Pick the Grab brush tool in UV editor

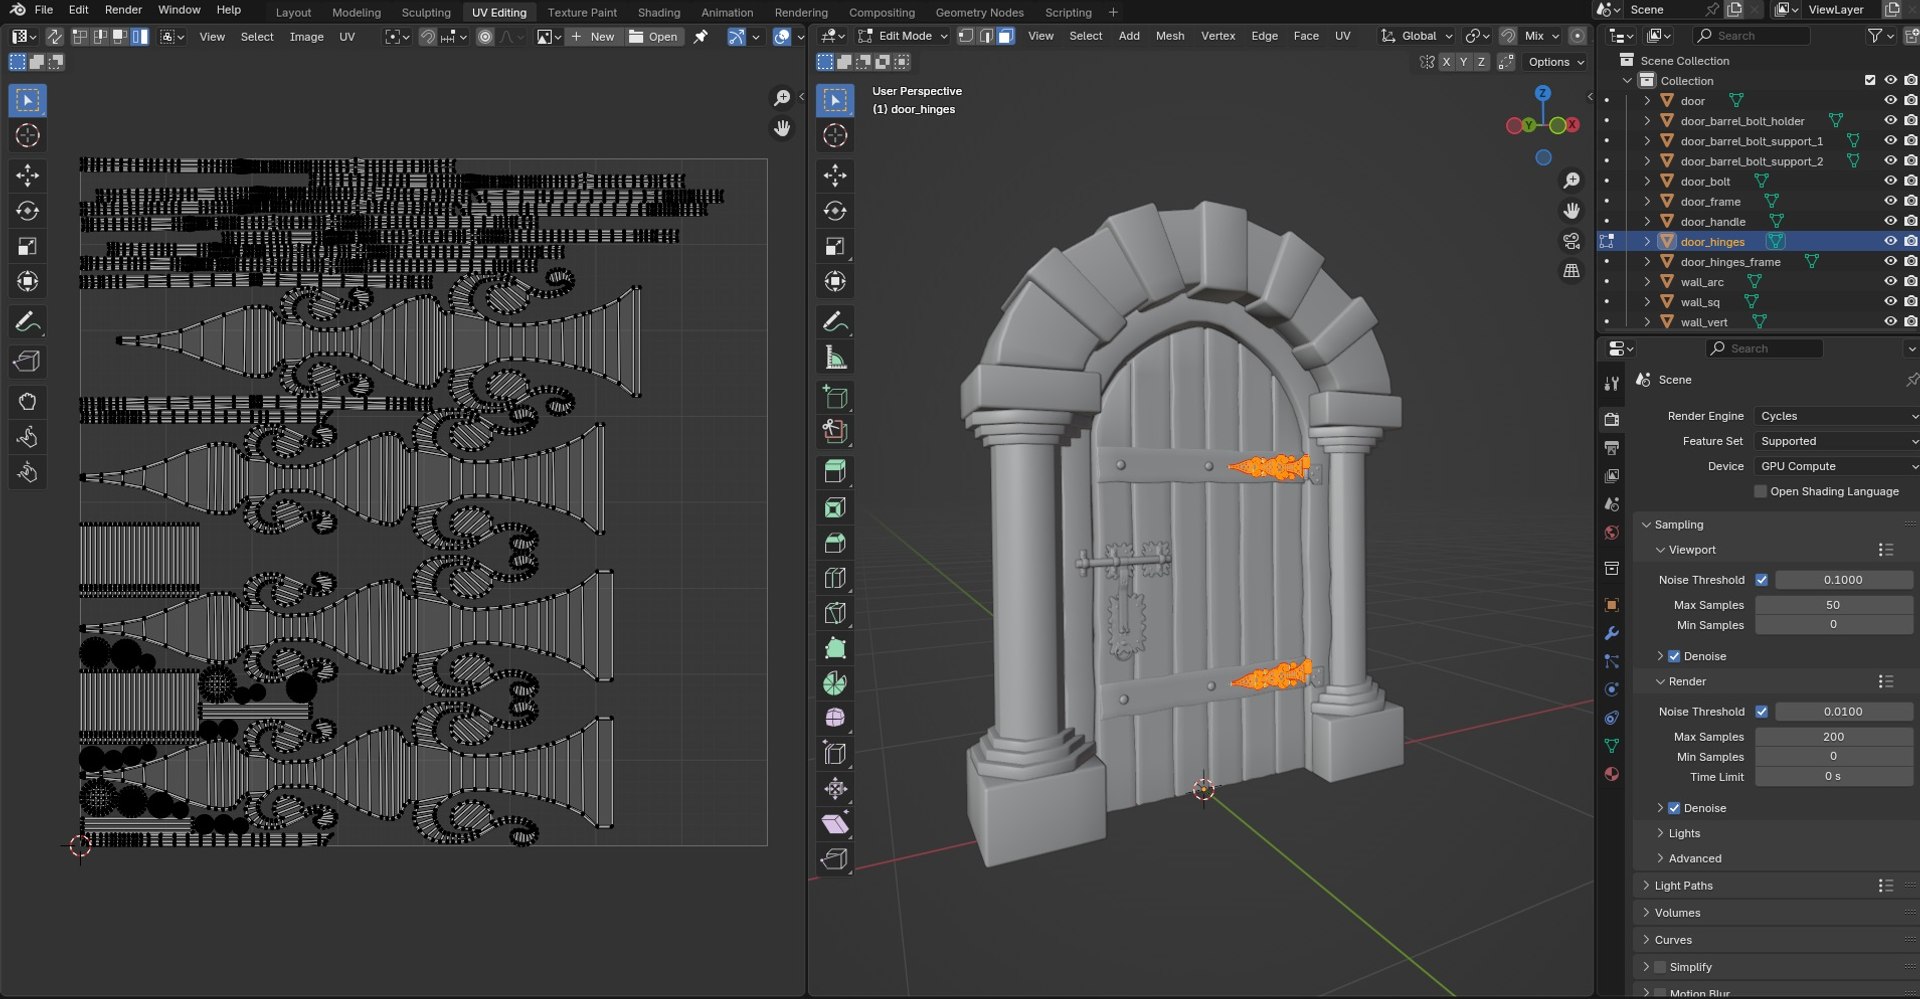coord(27,402)
